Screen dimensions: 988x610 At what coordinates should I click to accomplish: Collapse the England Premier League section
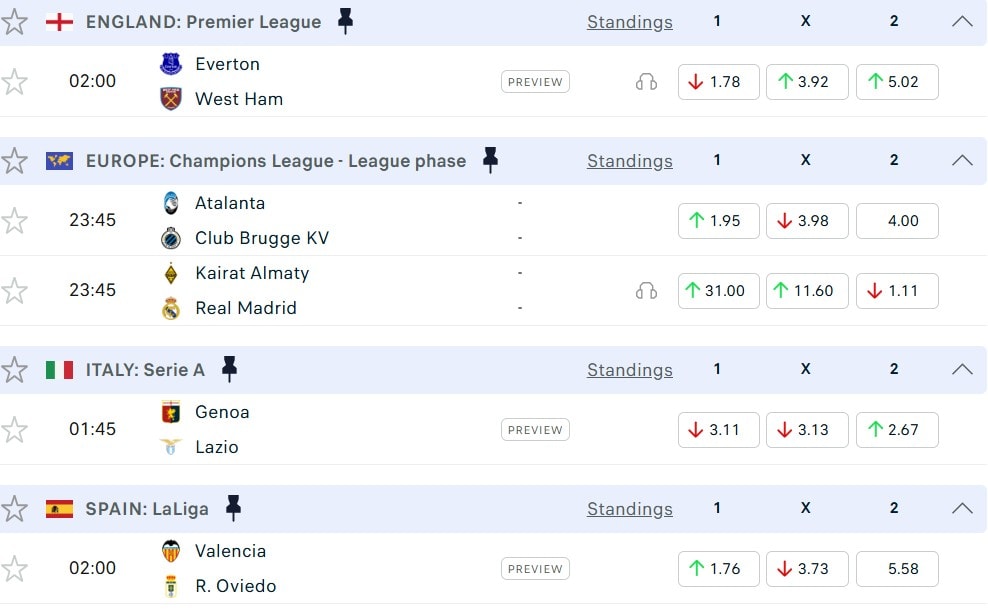[x=962, y=21]
